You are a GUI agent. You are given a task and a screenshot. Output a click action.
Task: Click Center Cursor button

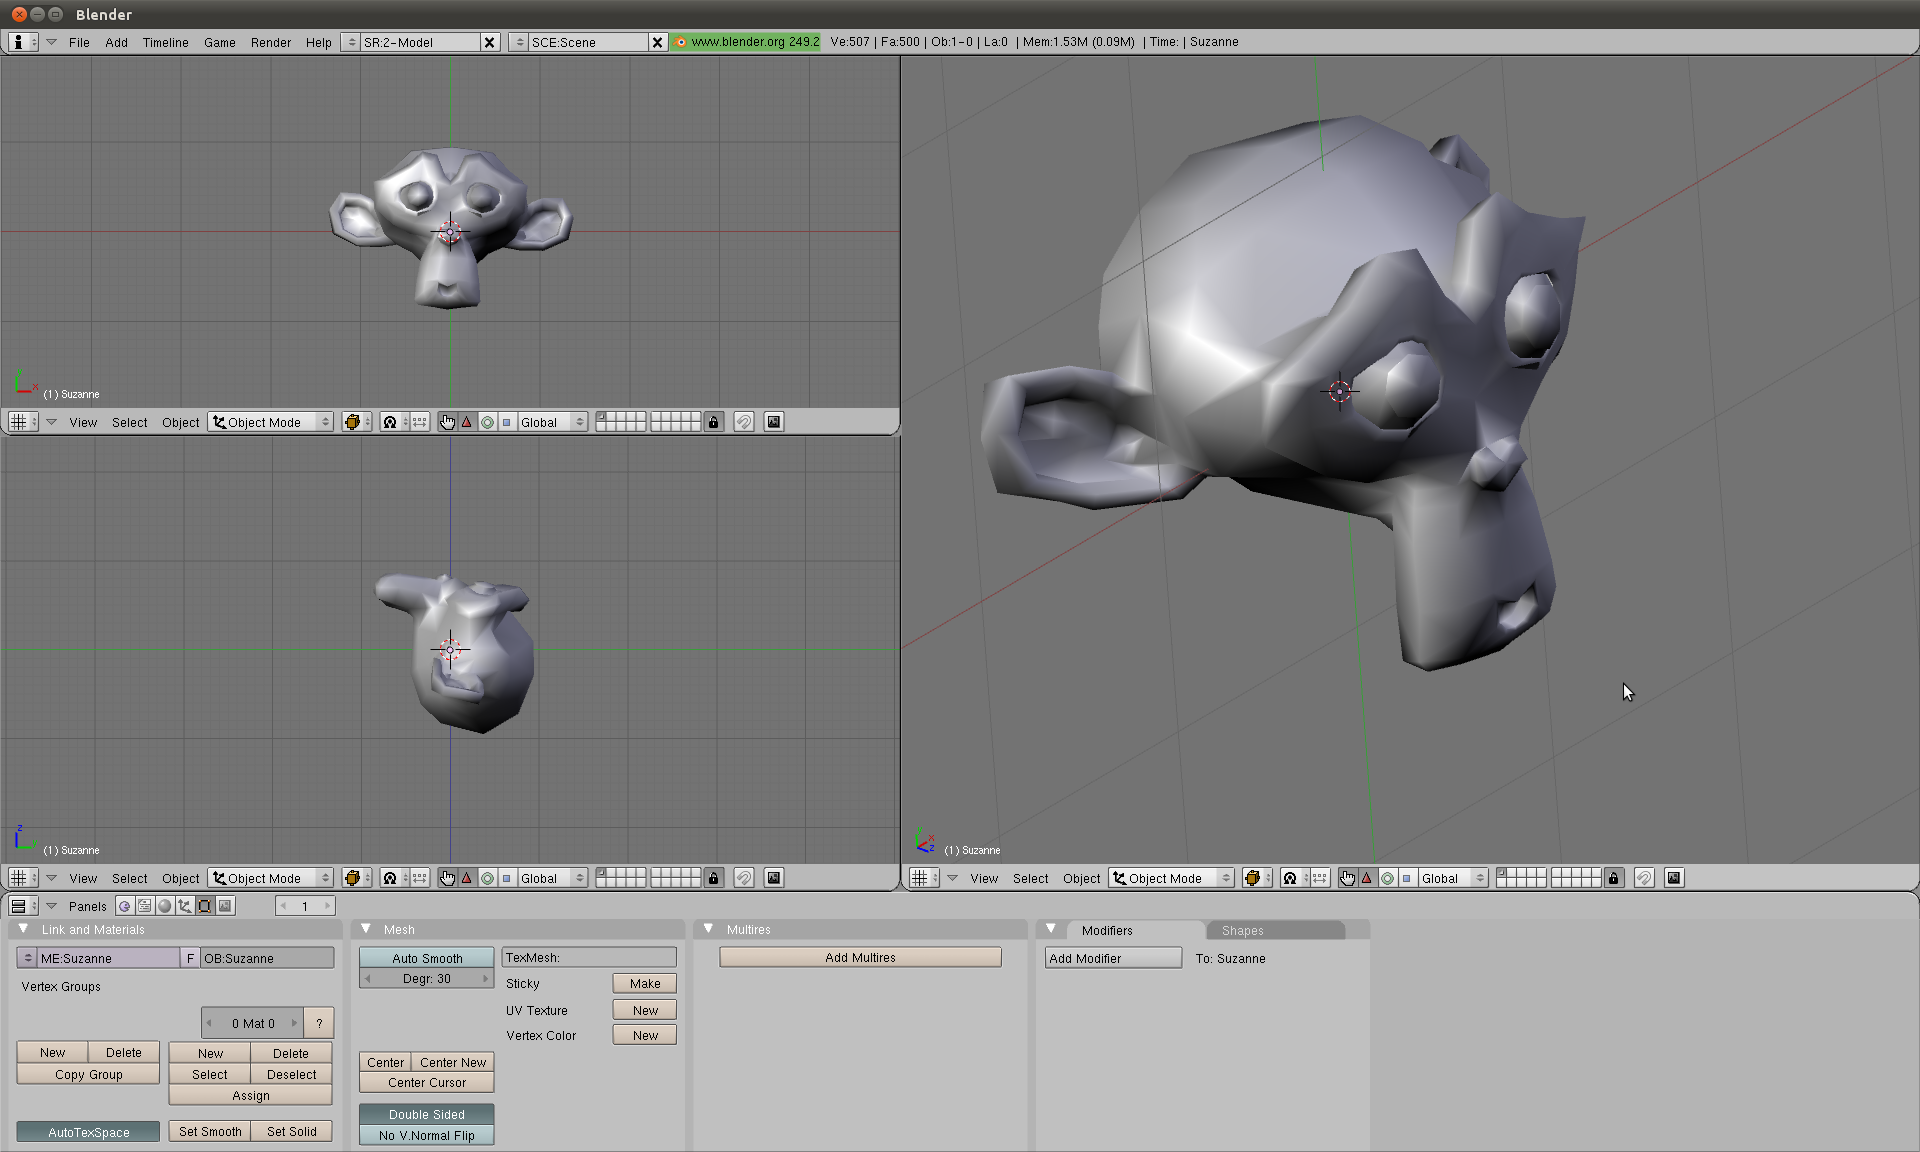click(x=427, y=1082)
